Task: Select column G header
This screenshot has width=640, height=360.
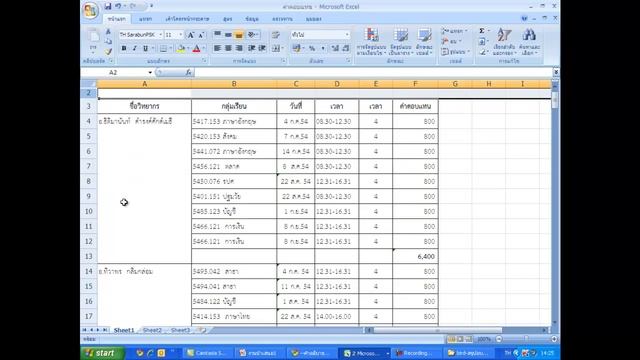Action: click(455, 84)
